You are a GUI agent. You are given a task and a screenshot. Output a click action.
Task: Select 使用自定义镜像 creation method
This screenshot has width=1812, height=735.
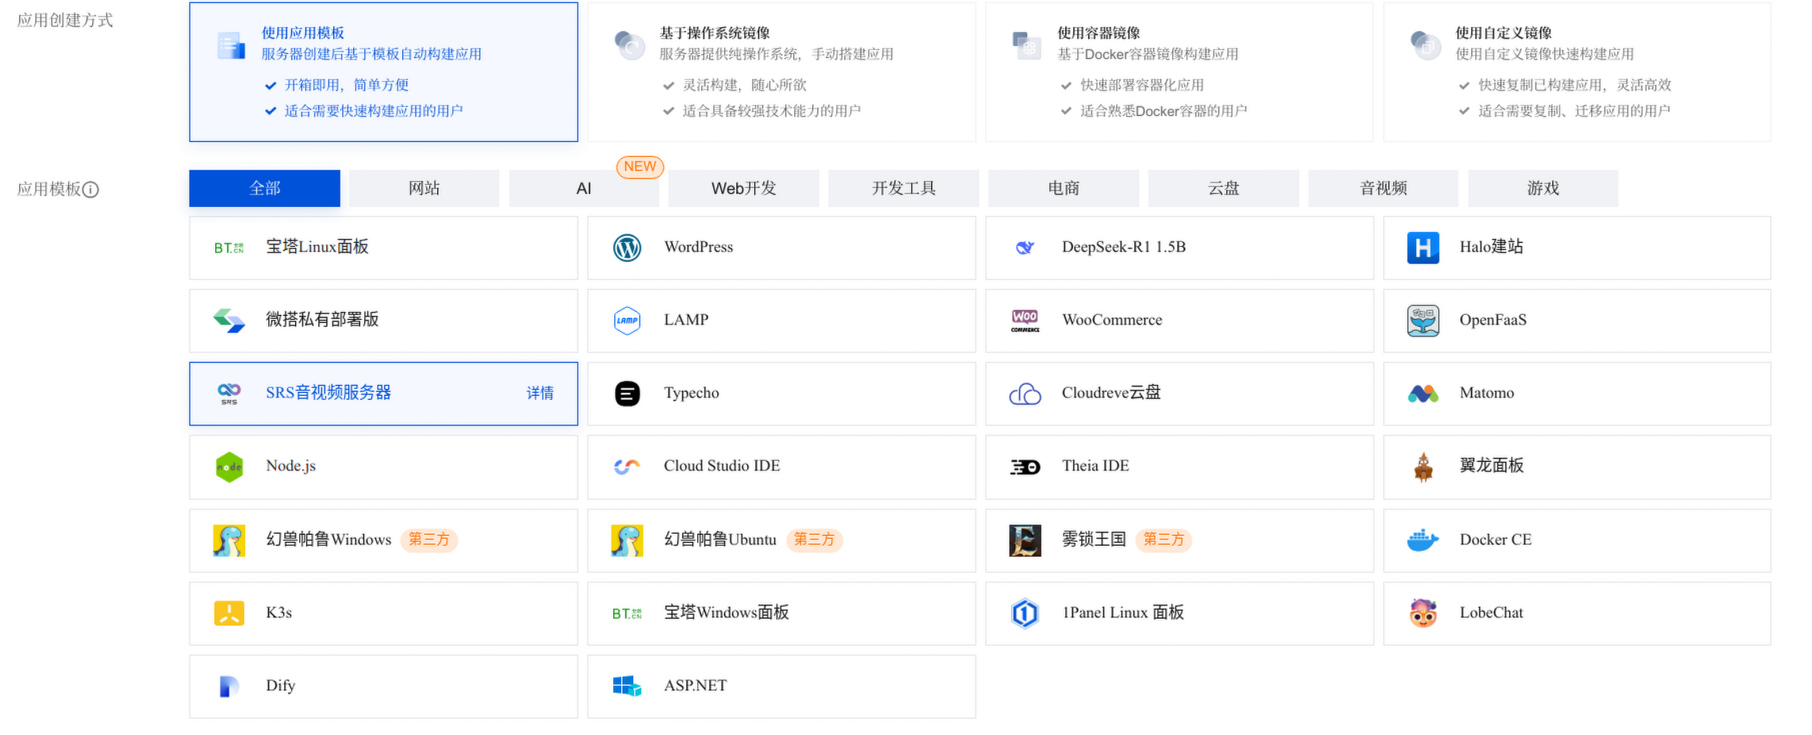(1577, 72)
